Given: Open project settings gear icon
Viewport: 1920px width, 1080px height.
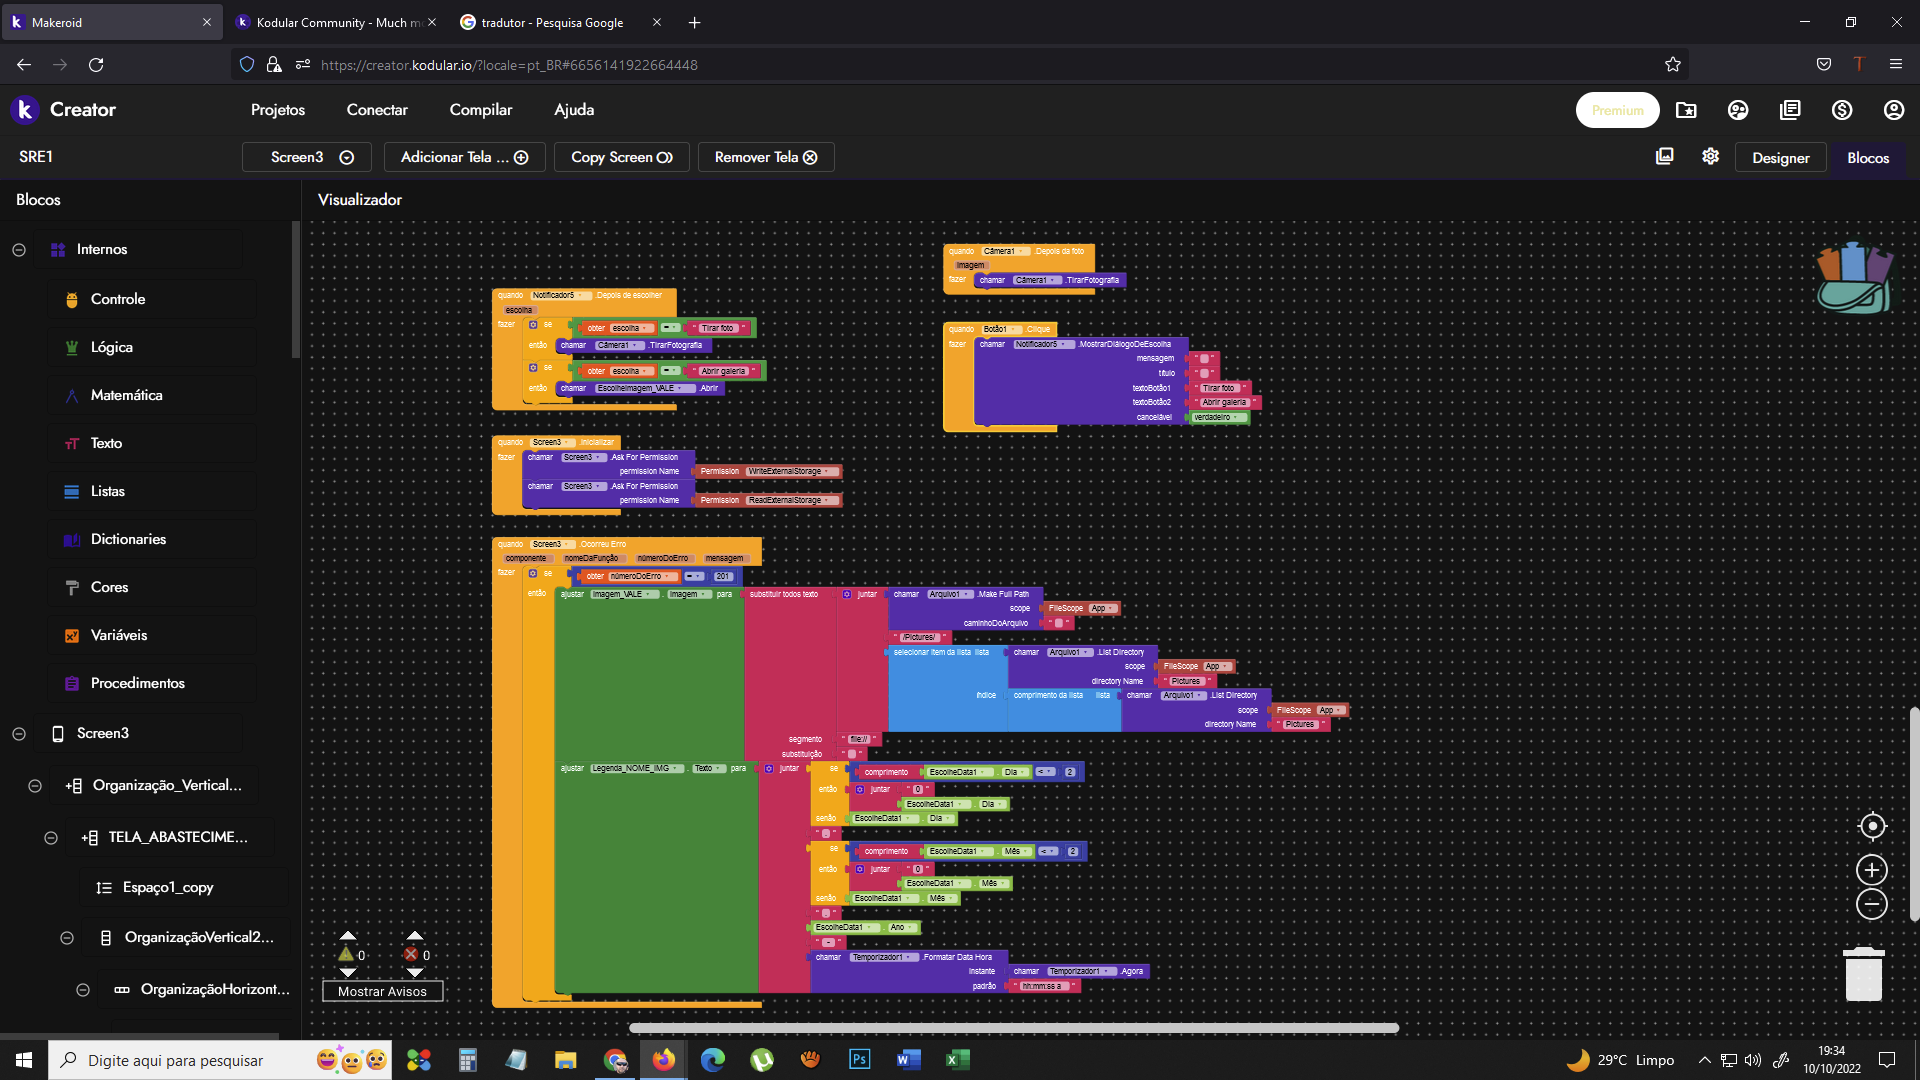Looking at the screenshot, I should (1710, 156).
